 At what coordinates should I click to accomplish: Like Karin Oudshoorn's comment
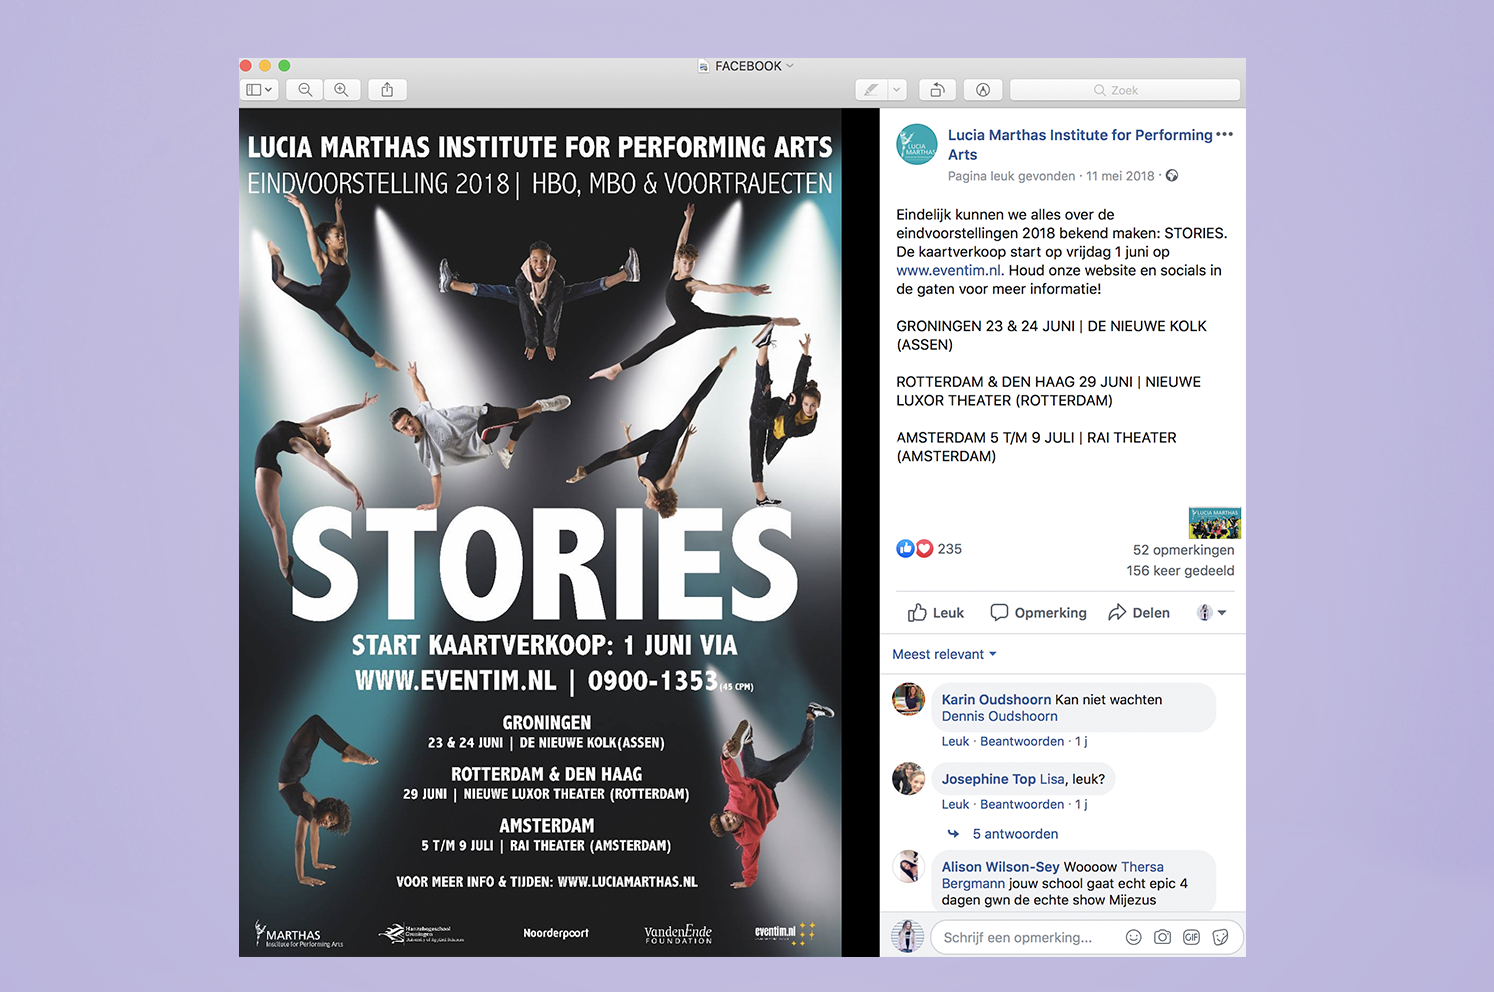click(955, 741)
